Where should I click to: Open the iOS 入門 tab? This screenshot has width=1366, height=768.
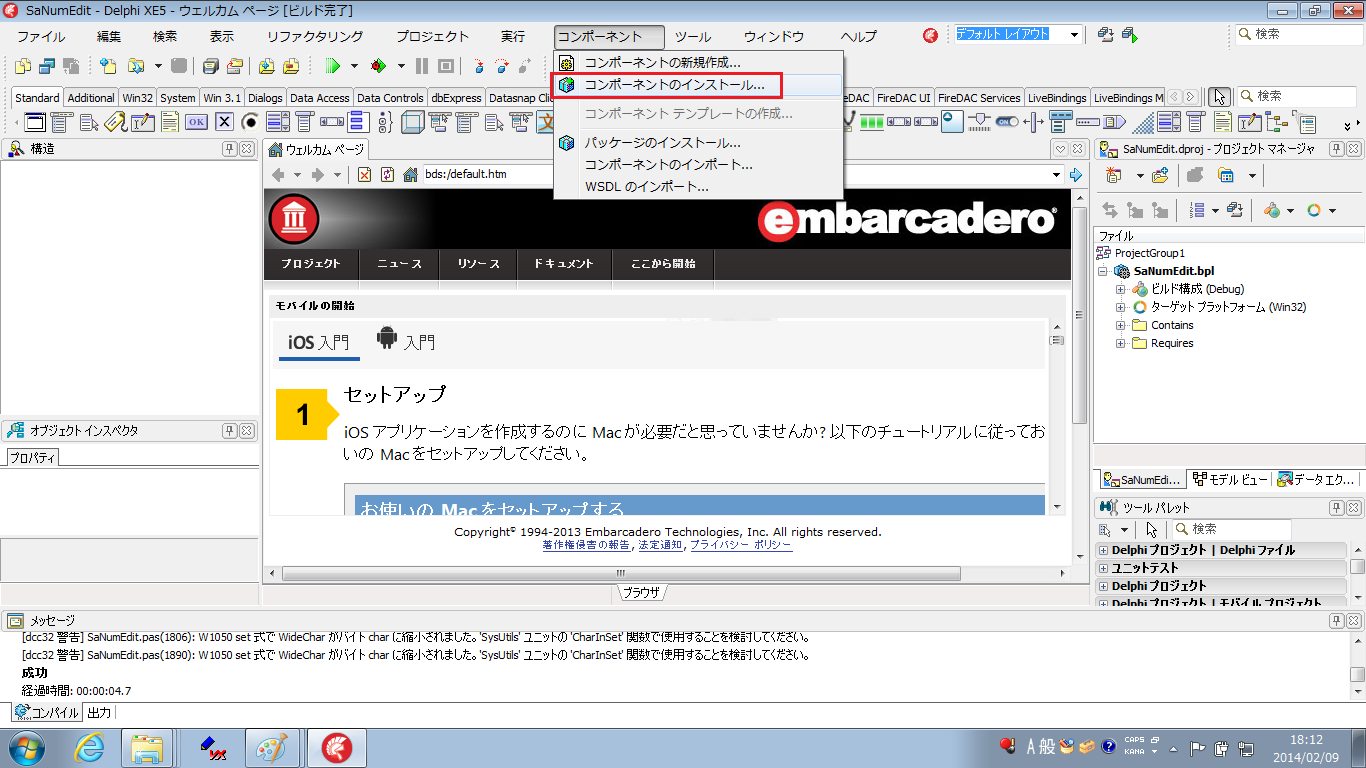319,342
